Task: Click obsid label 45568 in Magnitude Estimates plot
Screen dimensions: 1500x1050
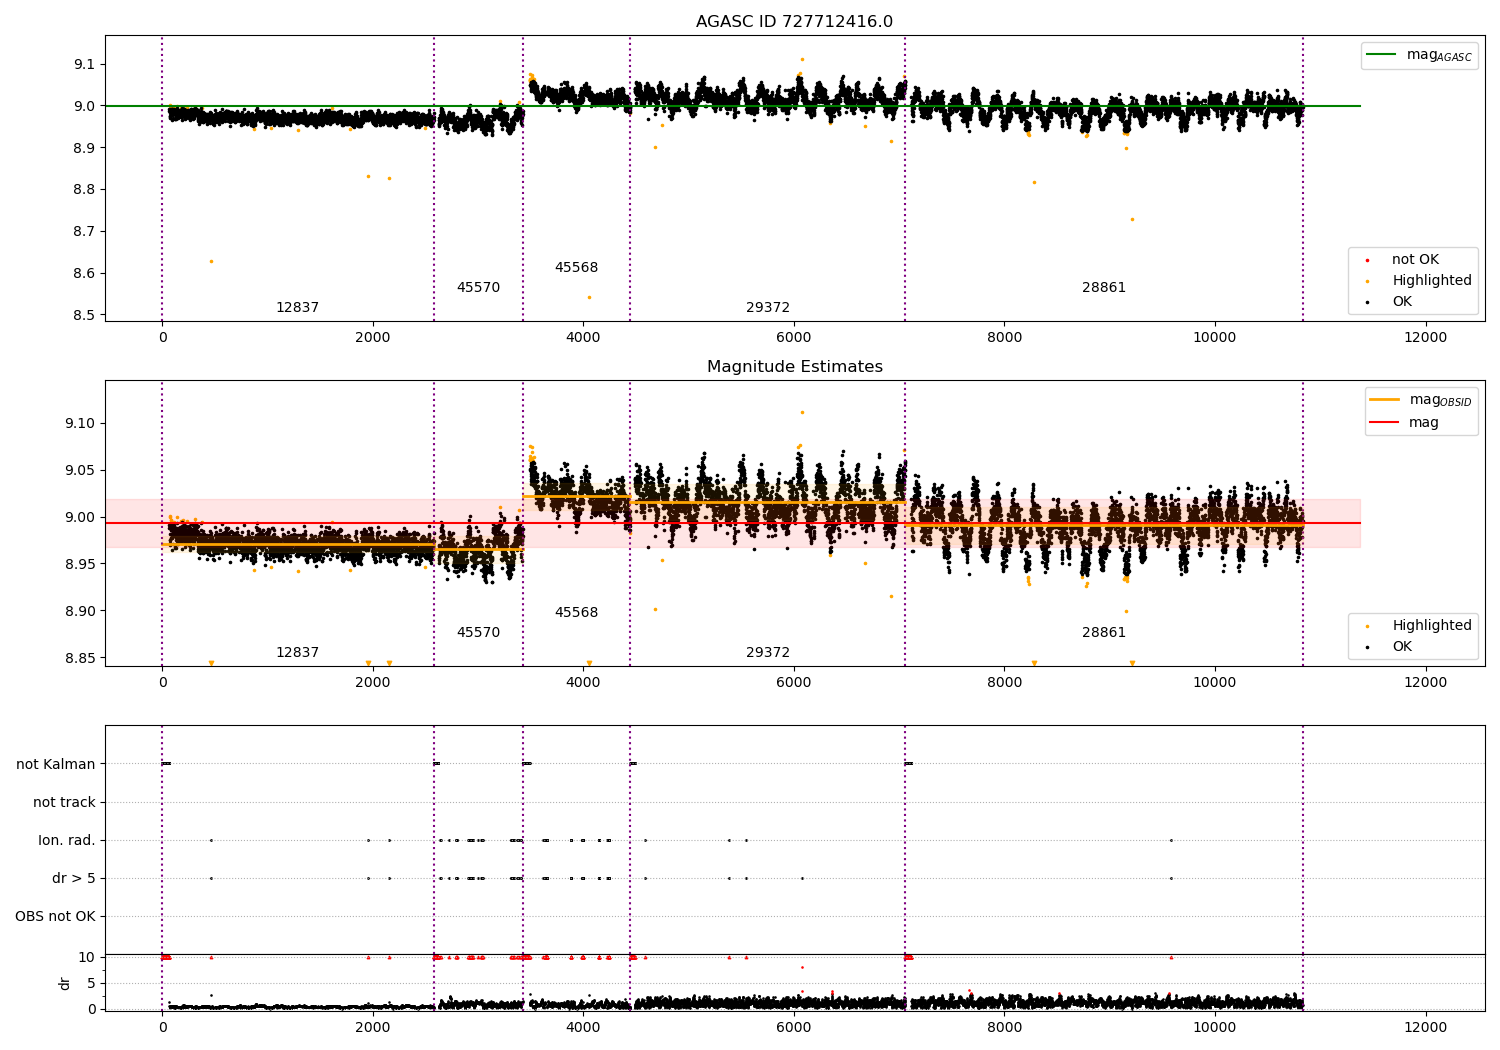Action: click(x=576, y=613)
